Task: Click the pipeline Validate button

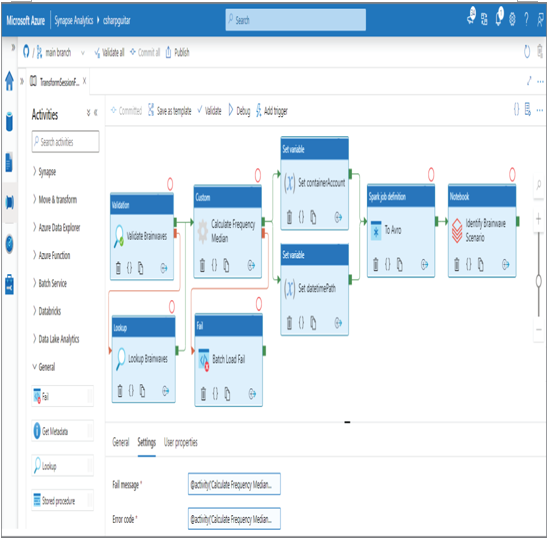Action: 209,111
